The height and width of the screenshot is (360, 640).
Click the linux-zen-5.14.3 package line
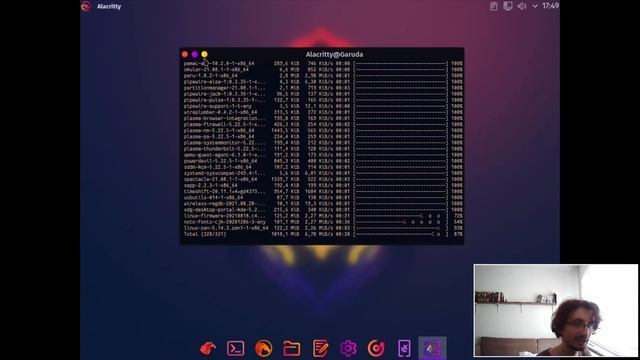click(x=323, y=228)
